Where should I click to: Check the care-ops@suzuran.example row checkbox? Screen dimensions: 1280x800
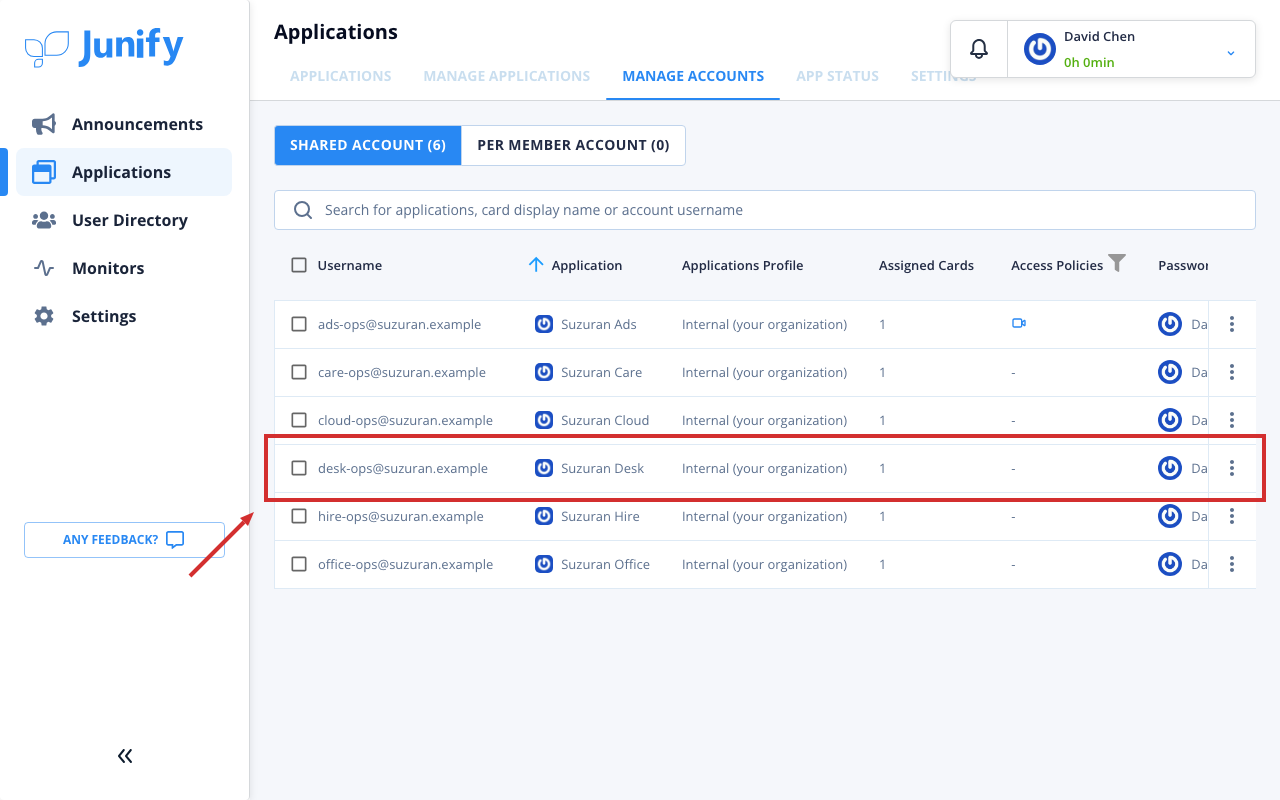299,372
